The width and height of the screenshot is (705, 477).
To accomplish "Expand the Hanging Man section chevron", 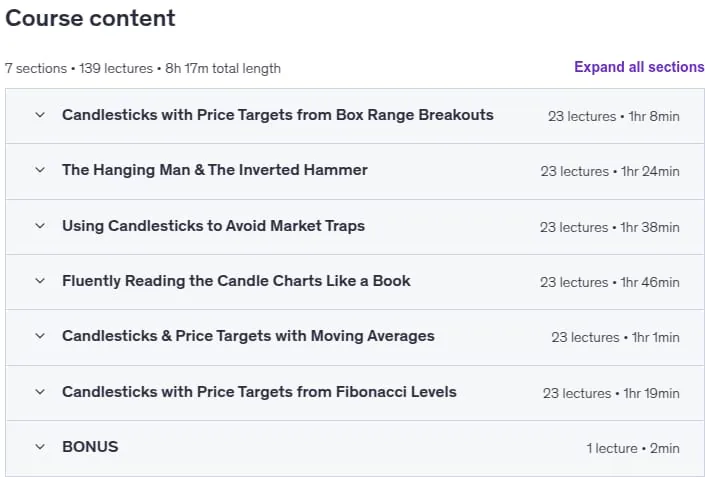I will click(x=40, y=170).
